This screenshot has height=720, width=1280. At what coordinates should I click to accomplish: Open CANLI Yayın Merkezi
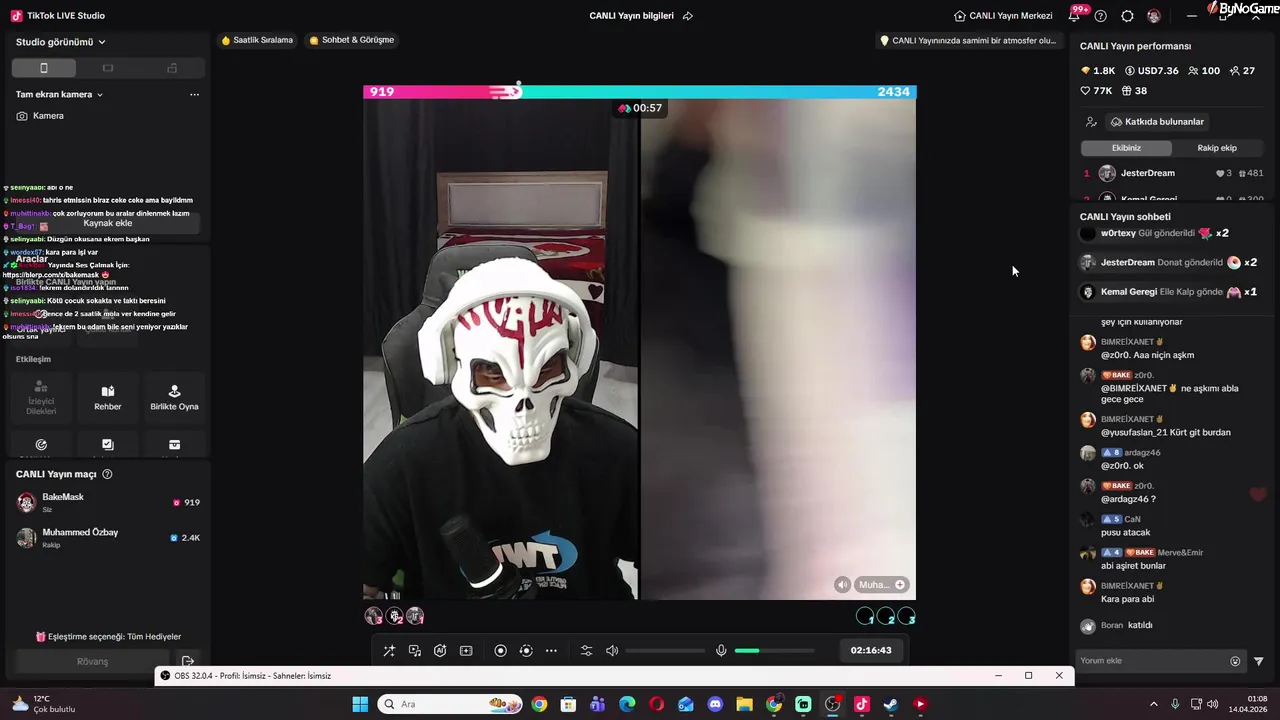[x=1003, y=16]
